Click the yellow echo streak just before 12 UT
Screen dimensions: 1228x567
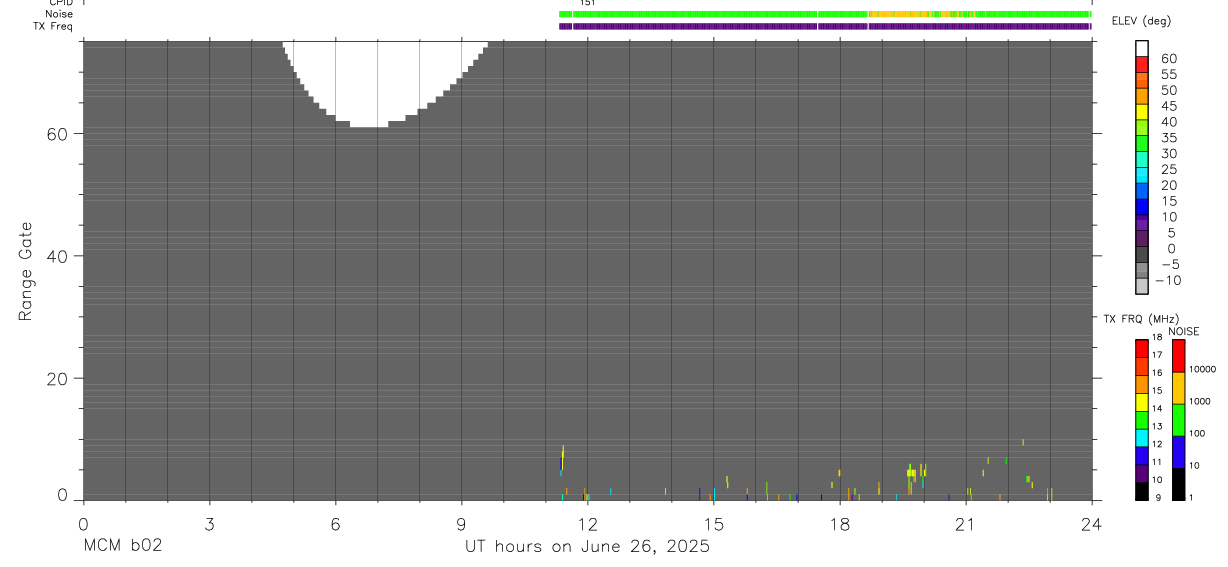tap(563, 457)
